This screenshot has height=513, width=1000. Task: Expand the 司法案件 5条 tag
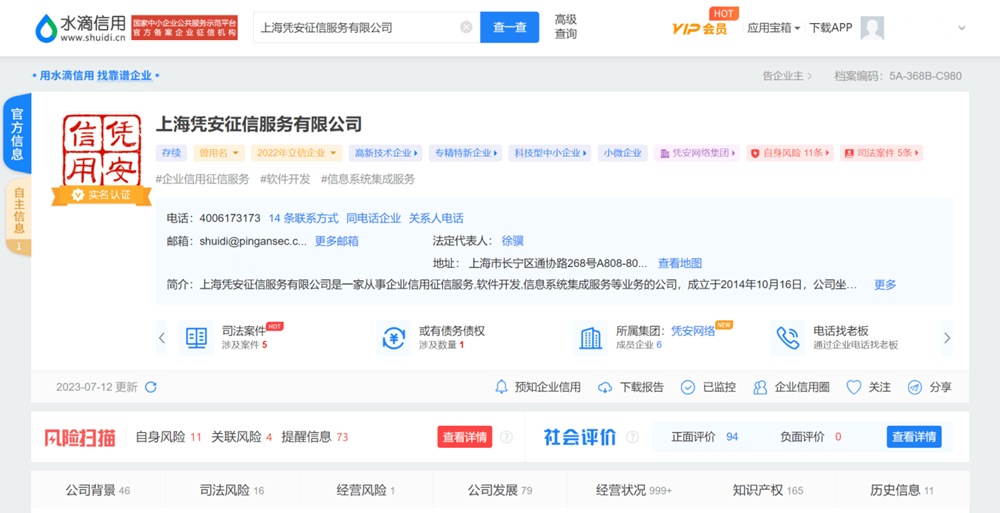coord(881,153)
